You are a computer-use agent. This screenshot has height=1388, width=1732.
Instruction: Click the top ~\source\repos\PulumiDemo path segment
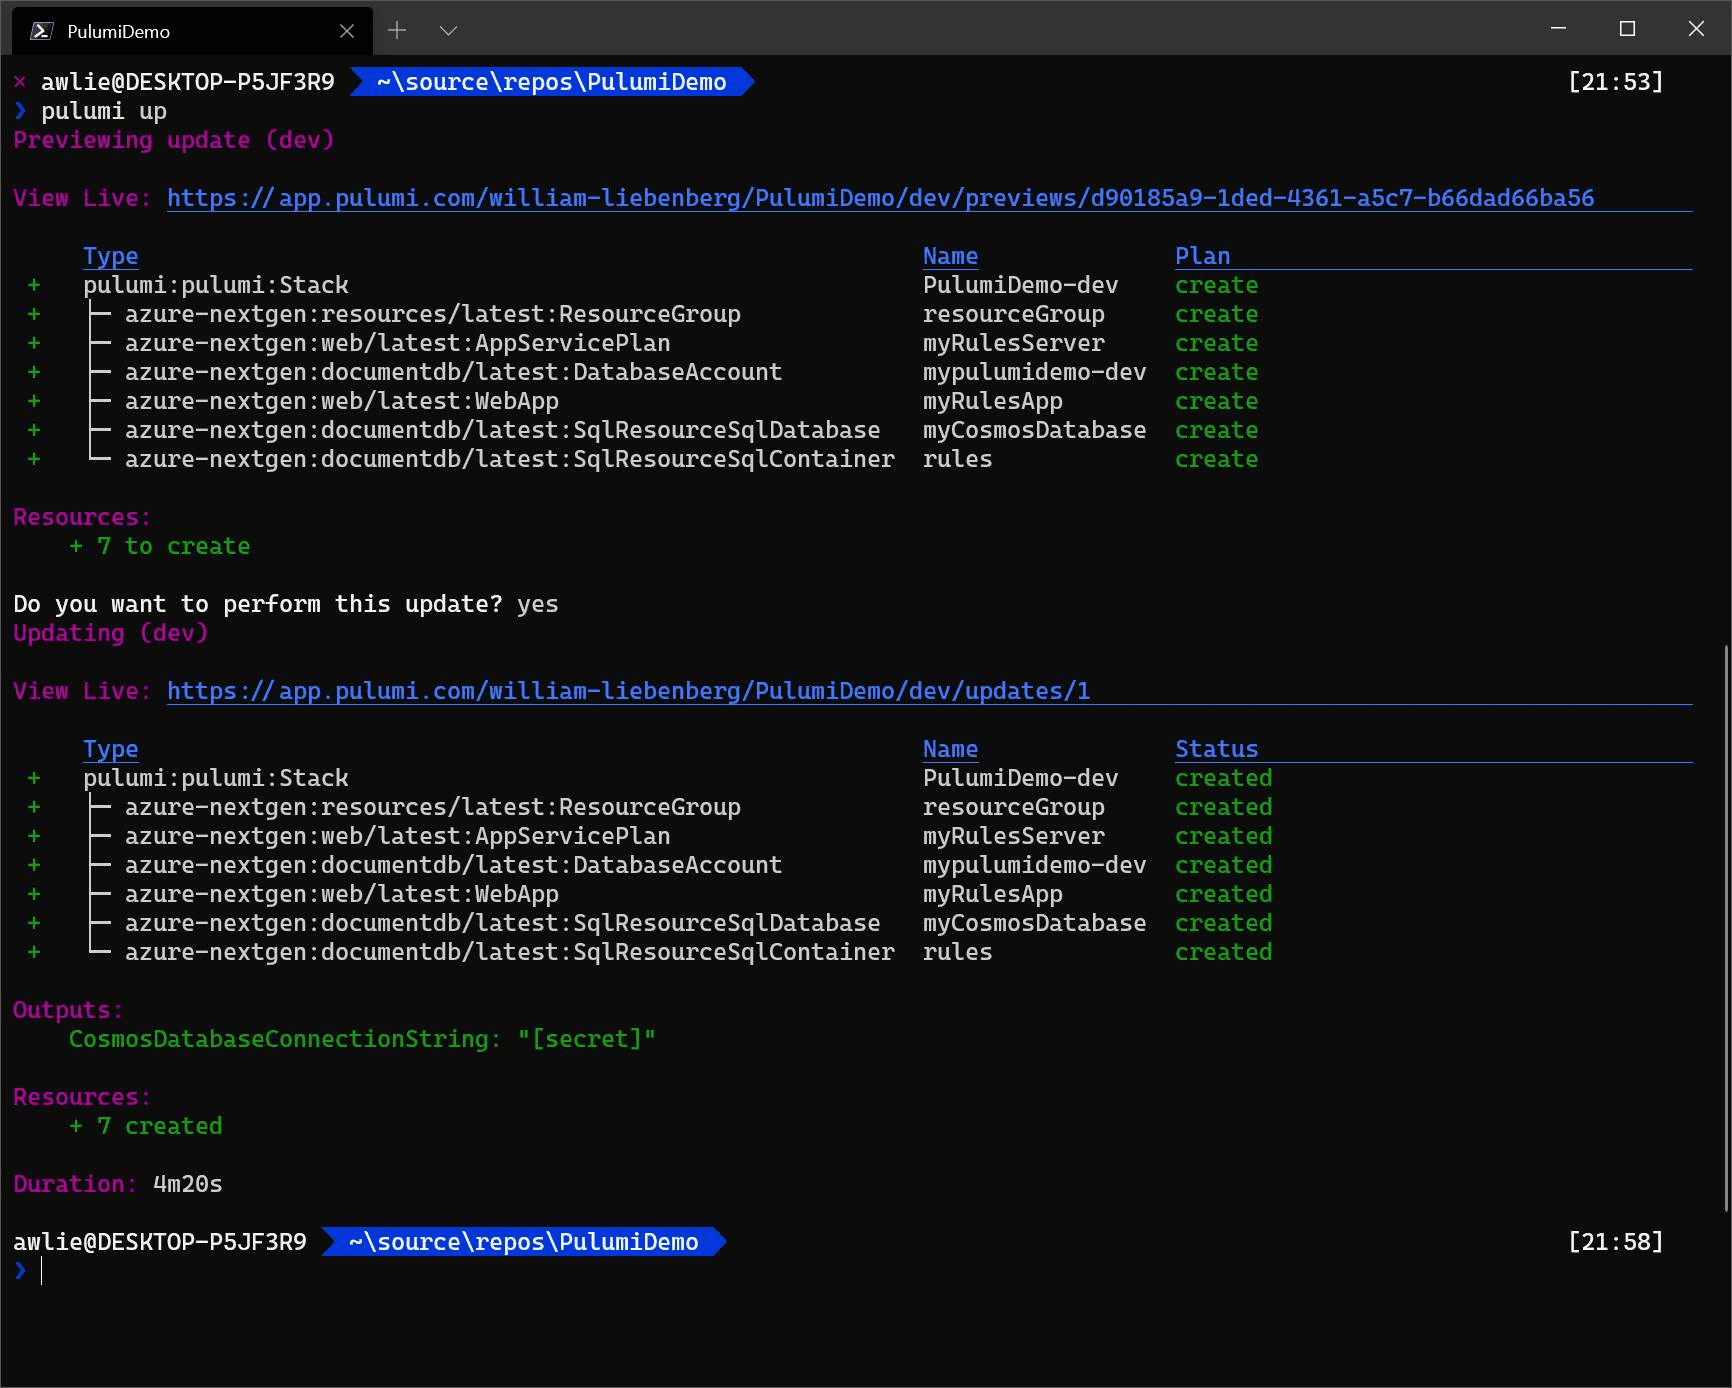tap(551, 82)
